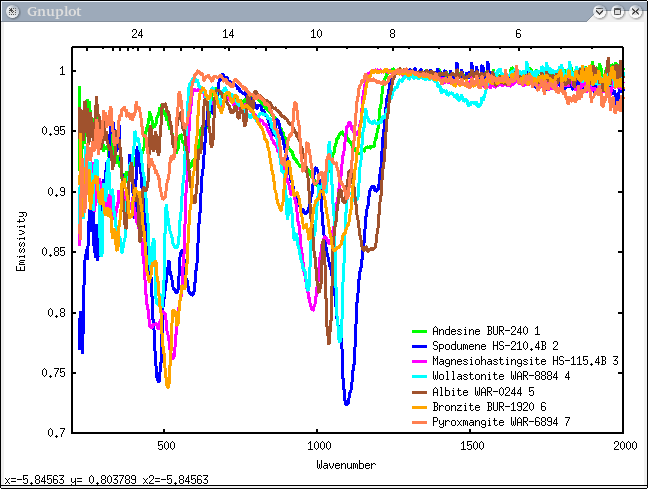
Task: Click the blue Spodumene minimum near 1100 wavenumber
Action: coord(346,402)
